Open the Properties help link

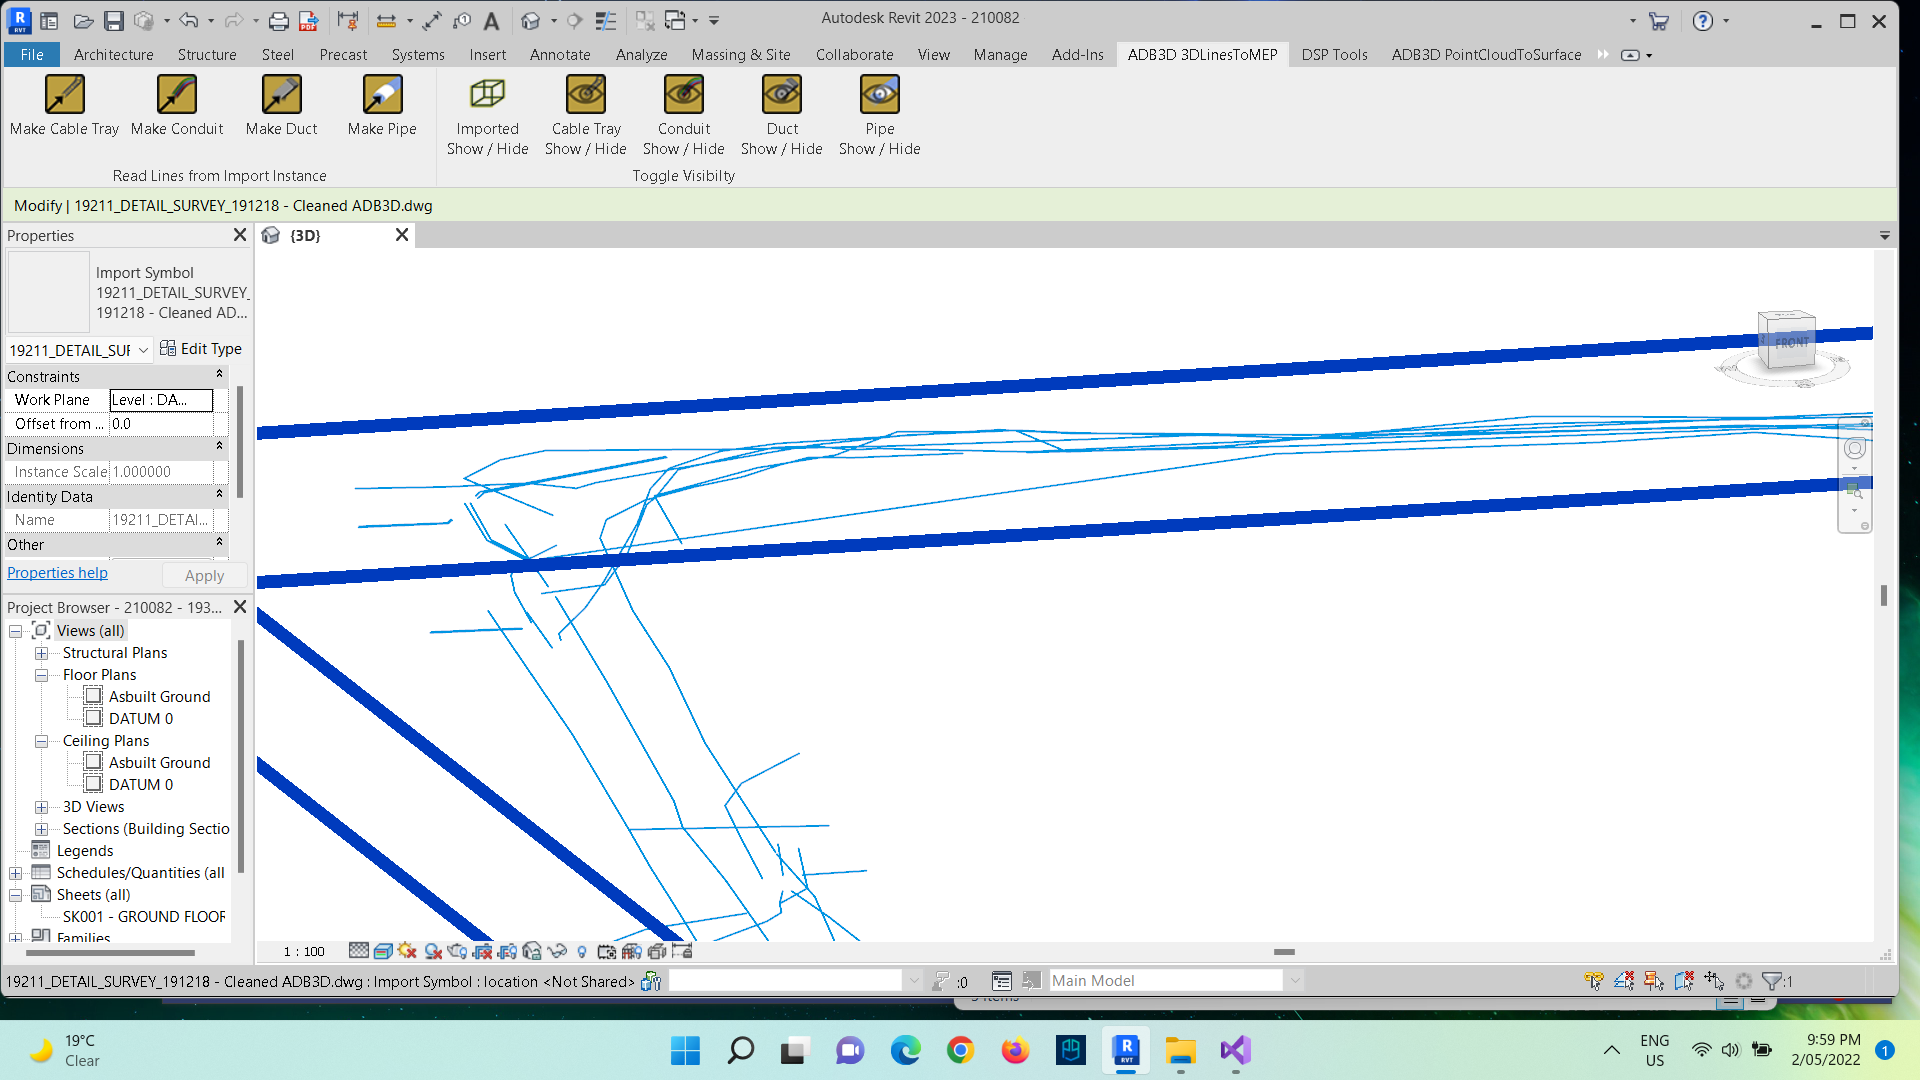(57, 573)
